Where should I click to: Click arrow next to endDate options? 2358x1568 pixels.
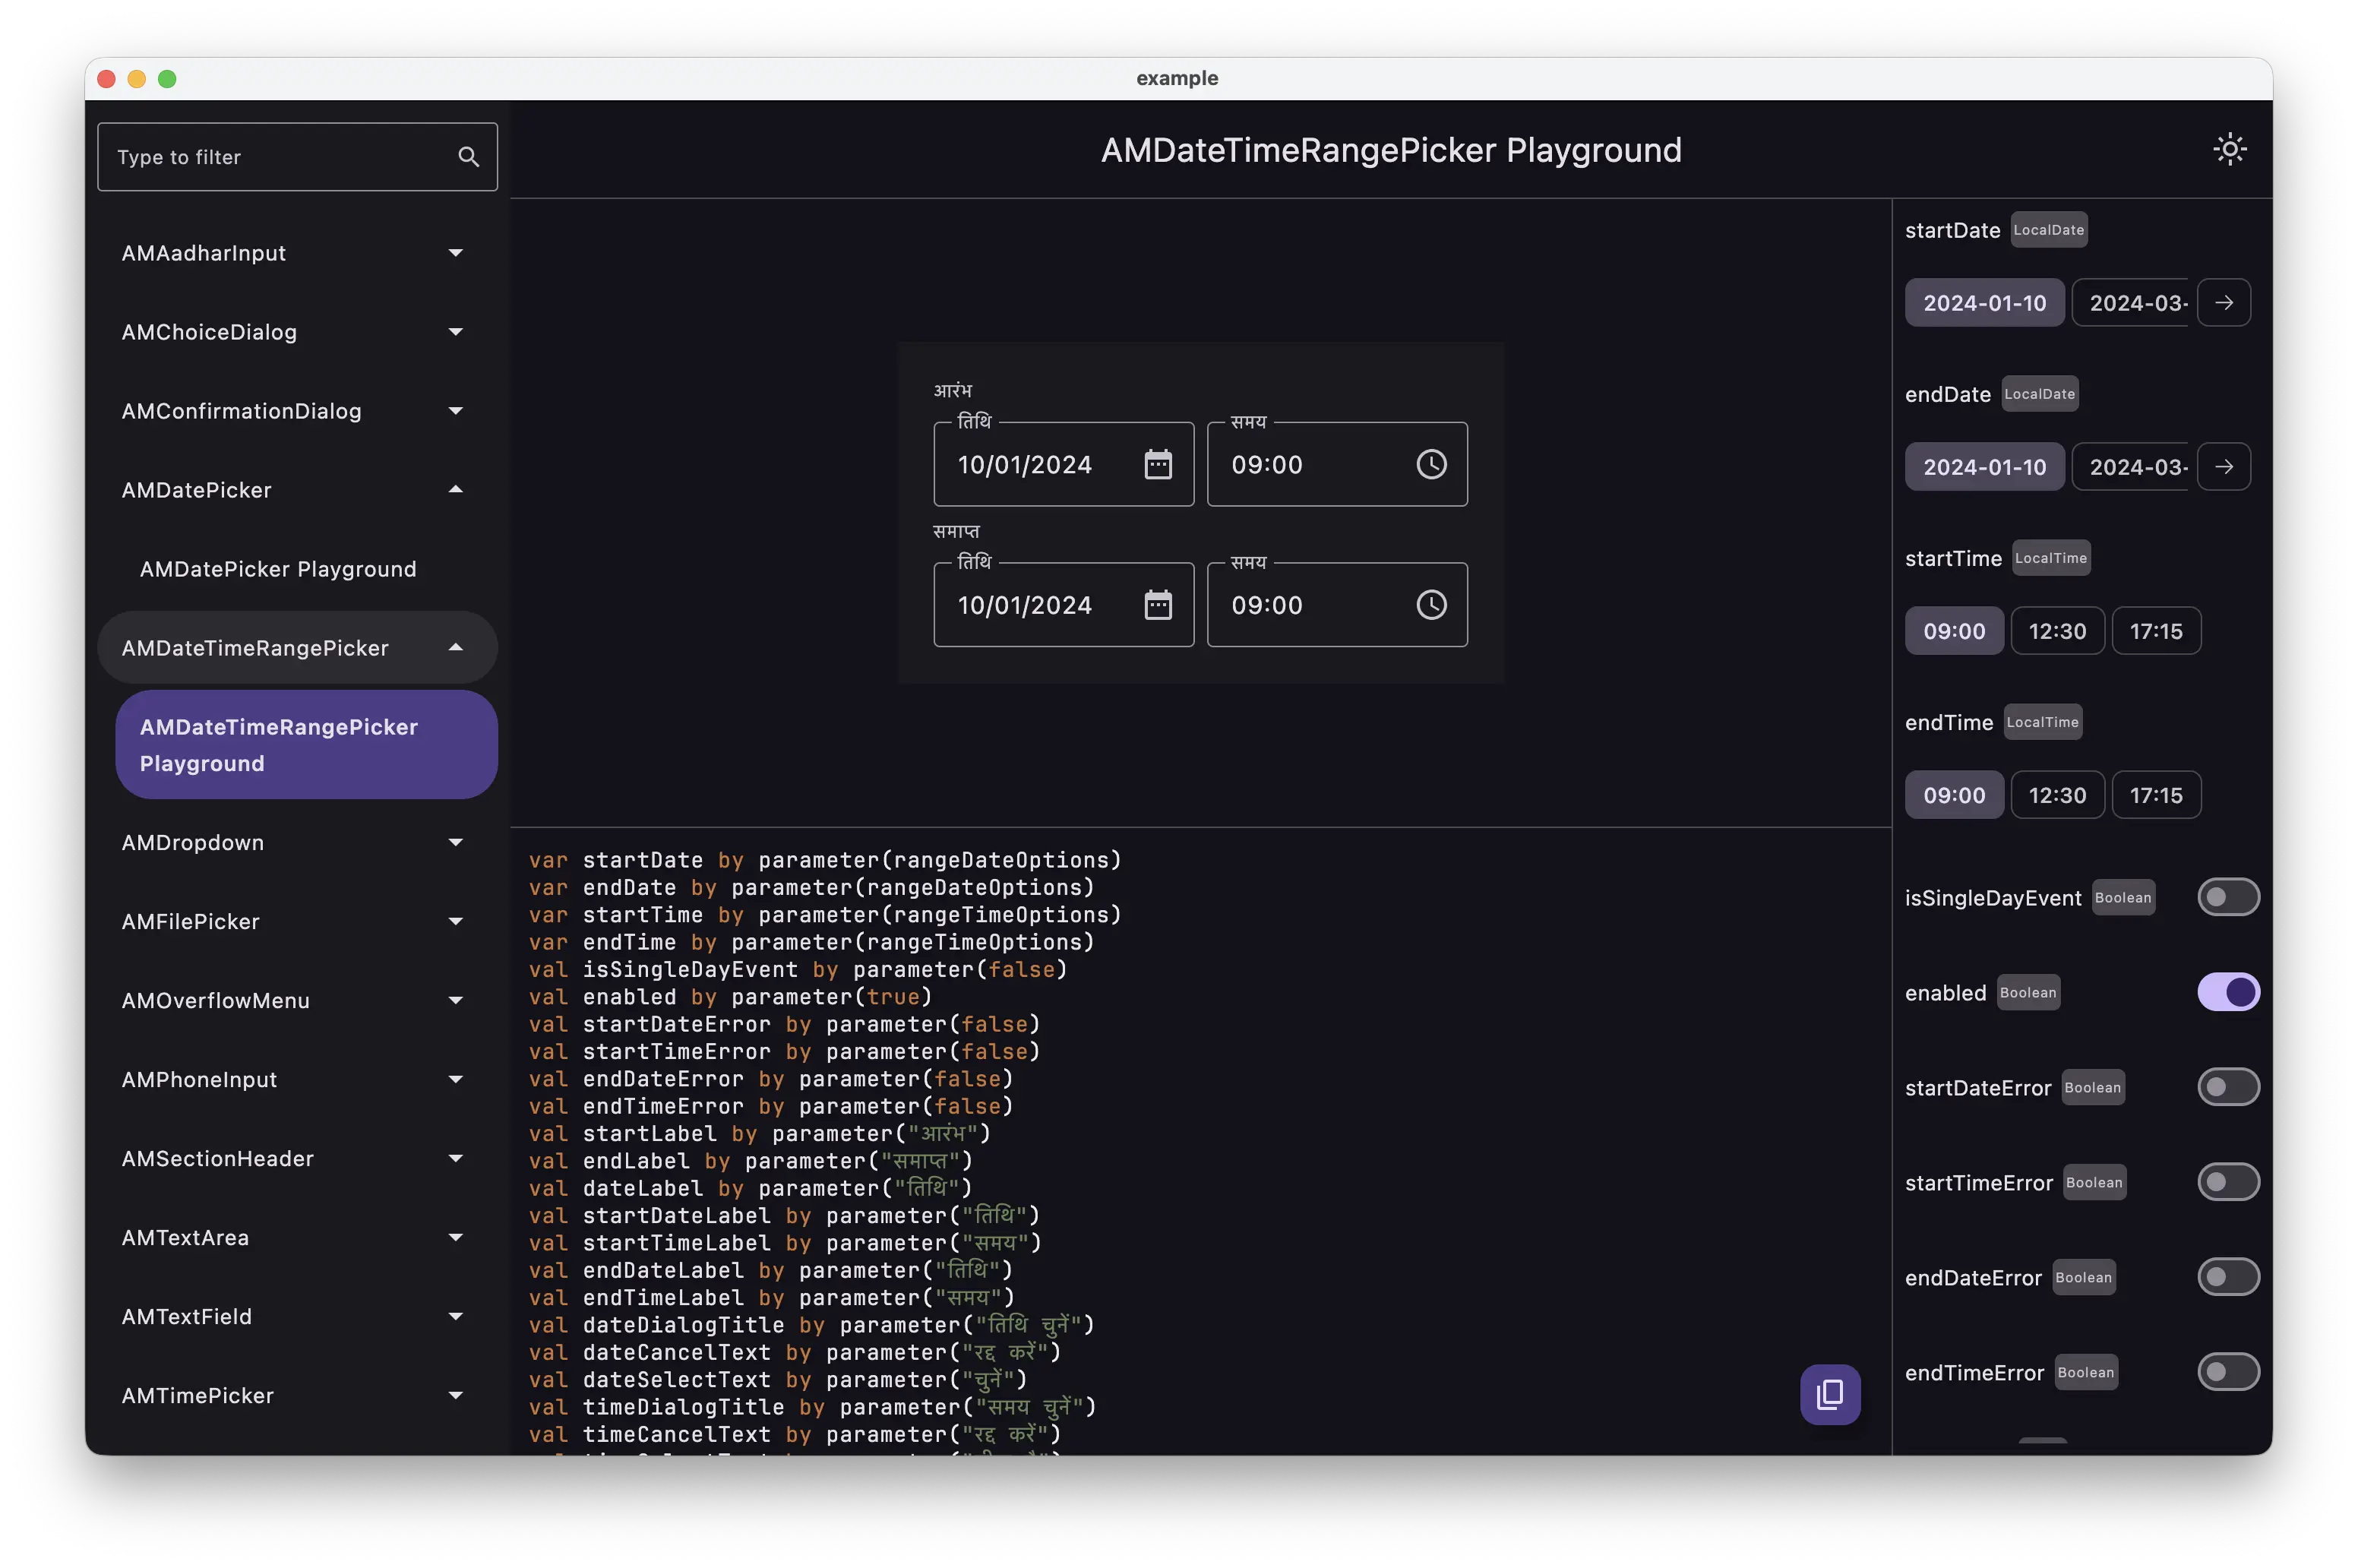(2224, 467)
